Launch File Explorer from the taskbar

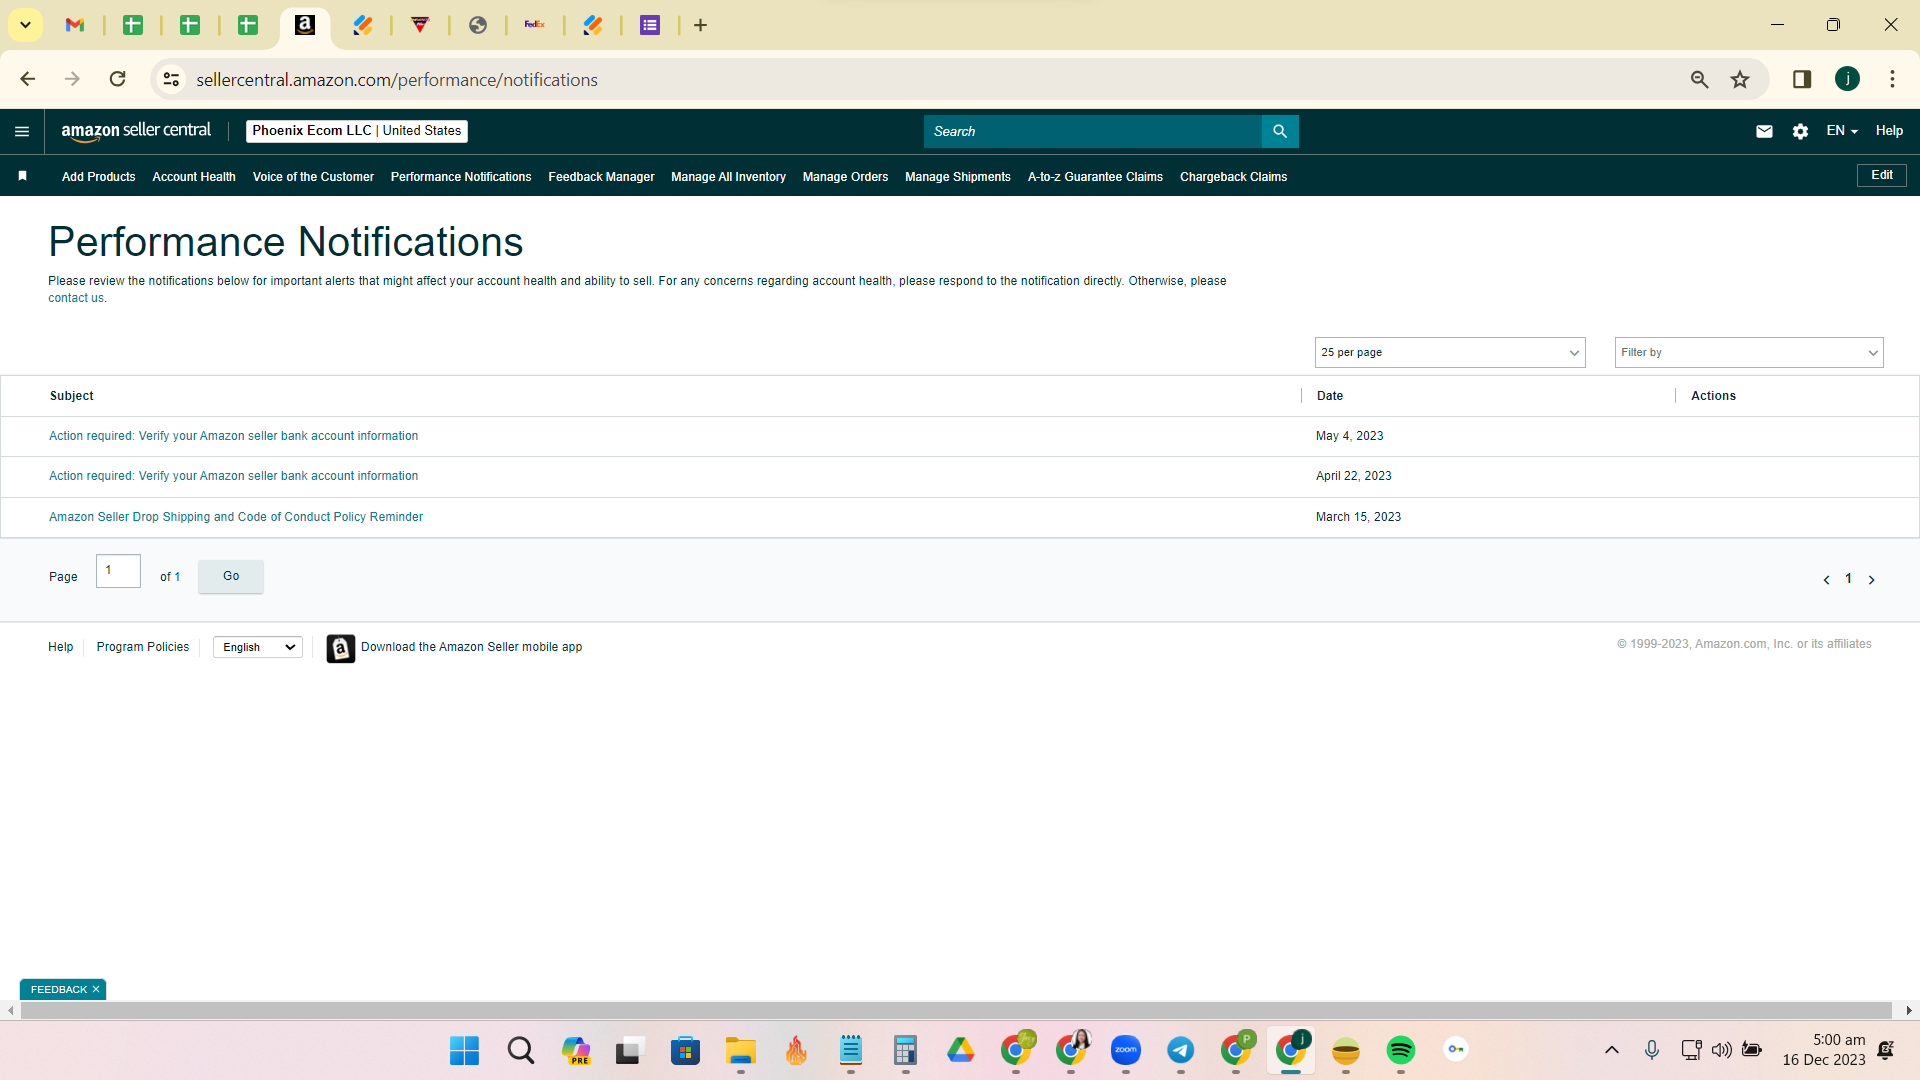(x=740, y=1050)
